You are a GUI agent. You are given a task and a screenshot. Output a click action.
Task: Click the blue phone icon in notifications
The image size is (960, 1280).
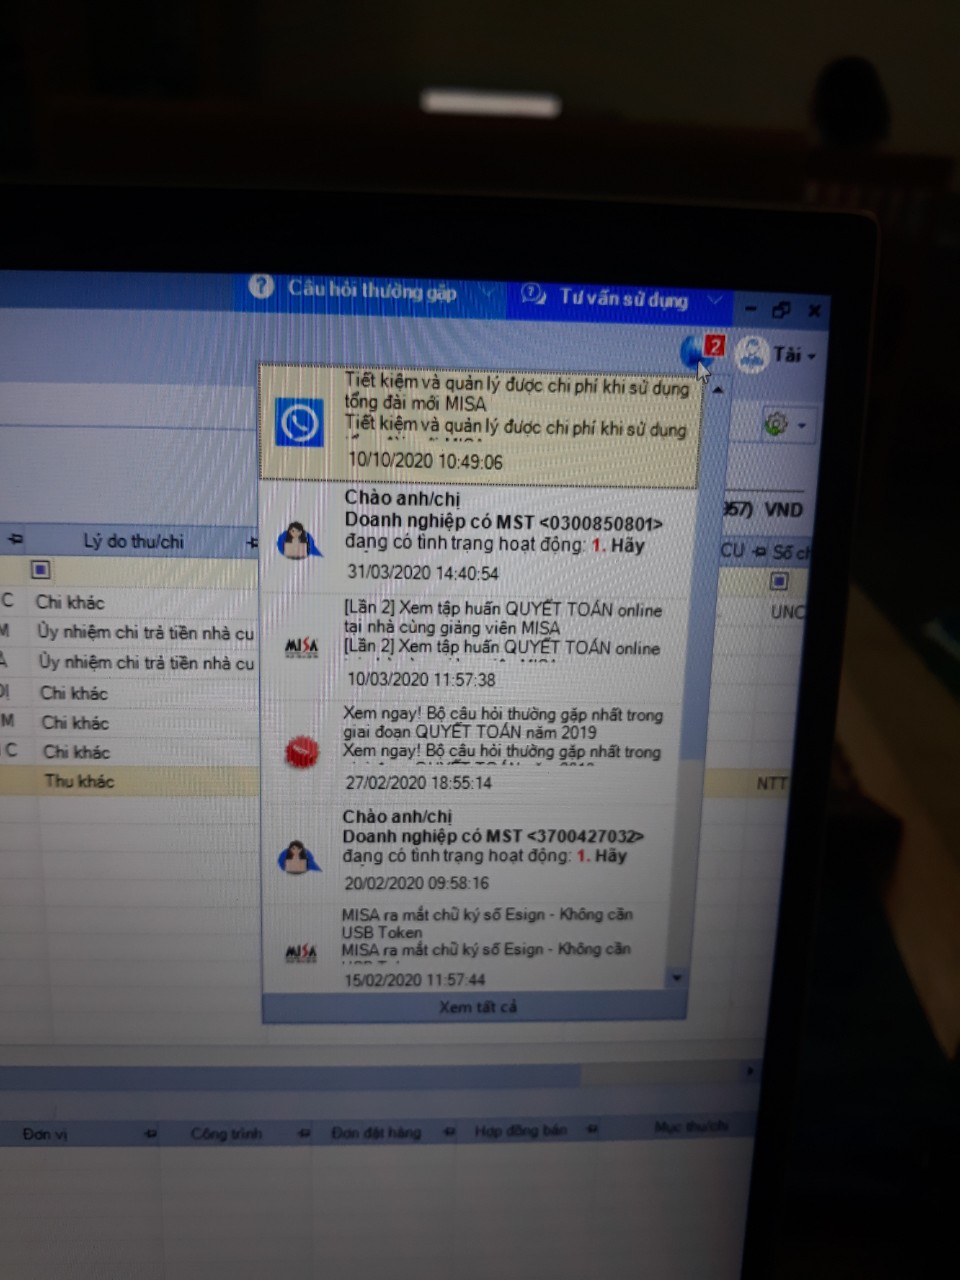pyautogui.click(x=299, y=423)
